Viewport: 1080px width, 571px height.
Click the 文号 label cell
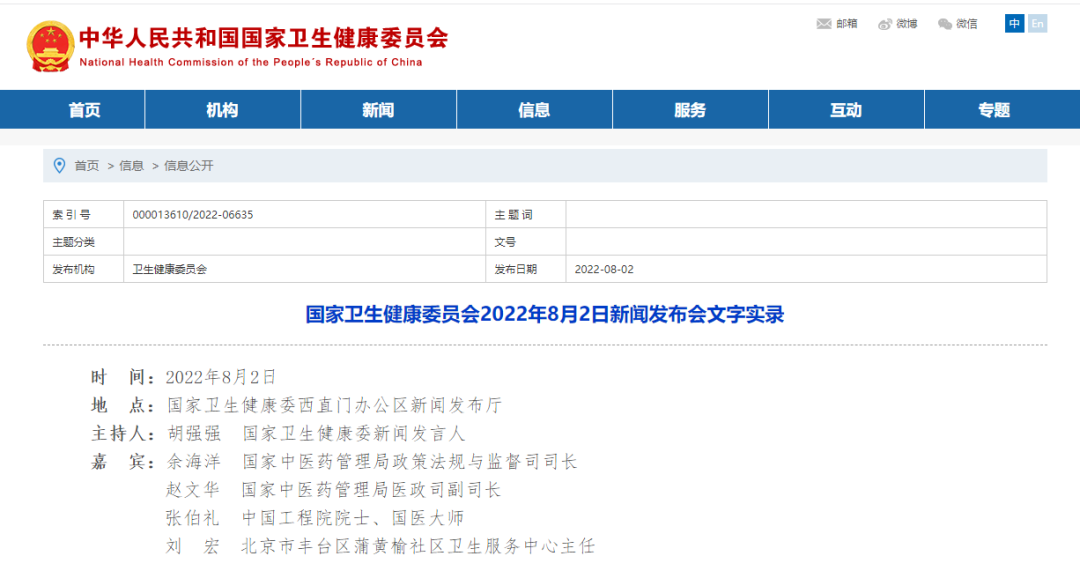click(x=526, y=242)
